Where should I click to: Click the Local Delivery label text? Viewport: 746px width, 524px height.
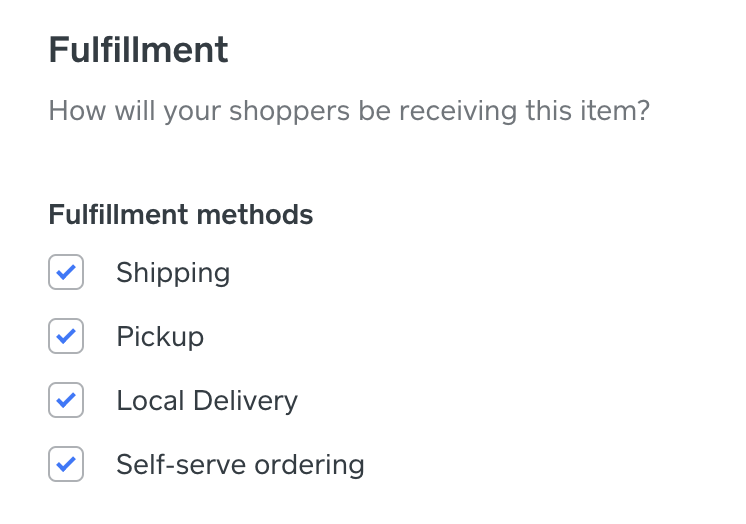click(207, 401)
